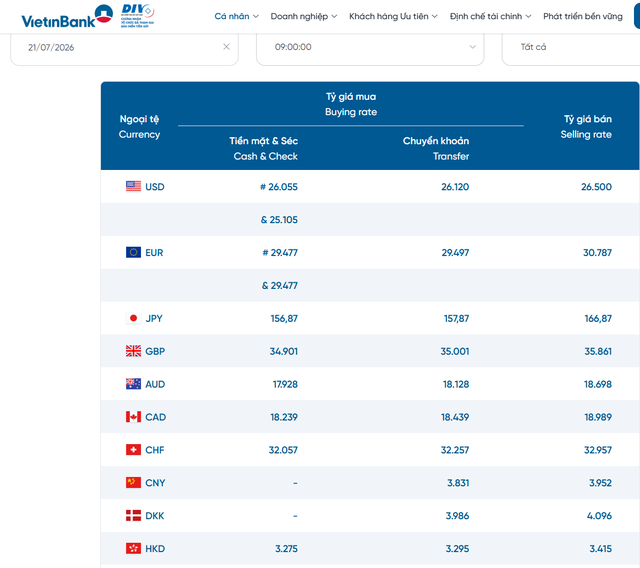
Task: Click USD selling rate 26.500
Action: click(x=596, y=186)
